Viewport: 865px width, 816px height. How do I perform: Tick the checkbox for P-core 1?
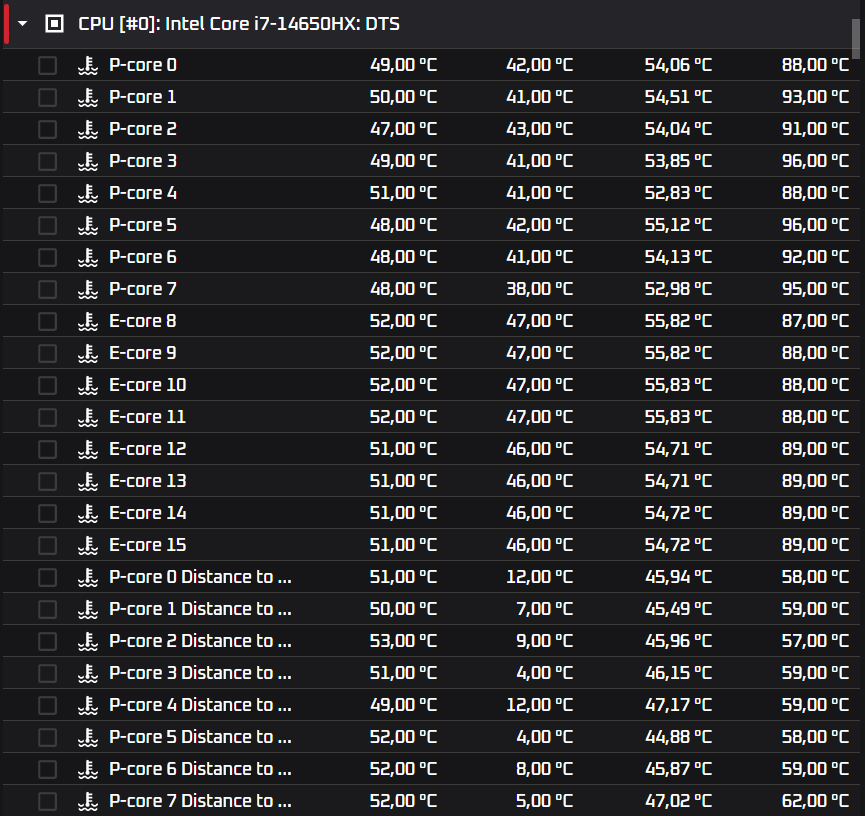click(x=47, y=97)
